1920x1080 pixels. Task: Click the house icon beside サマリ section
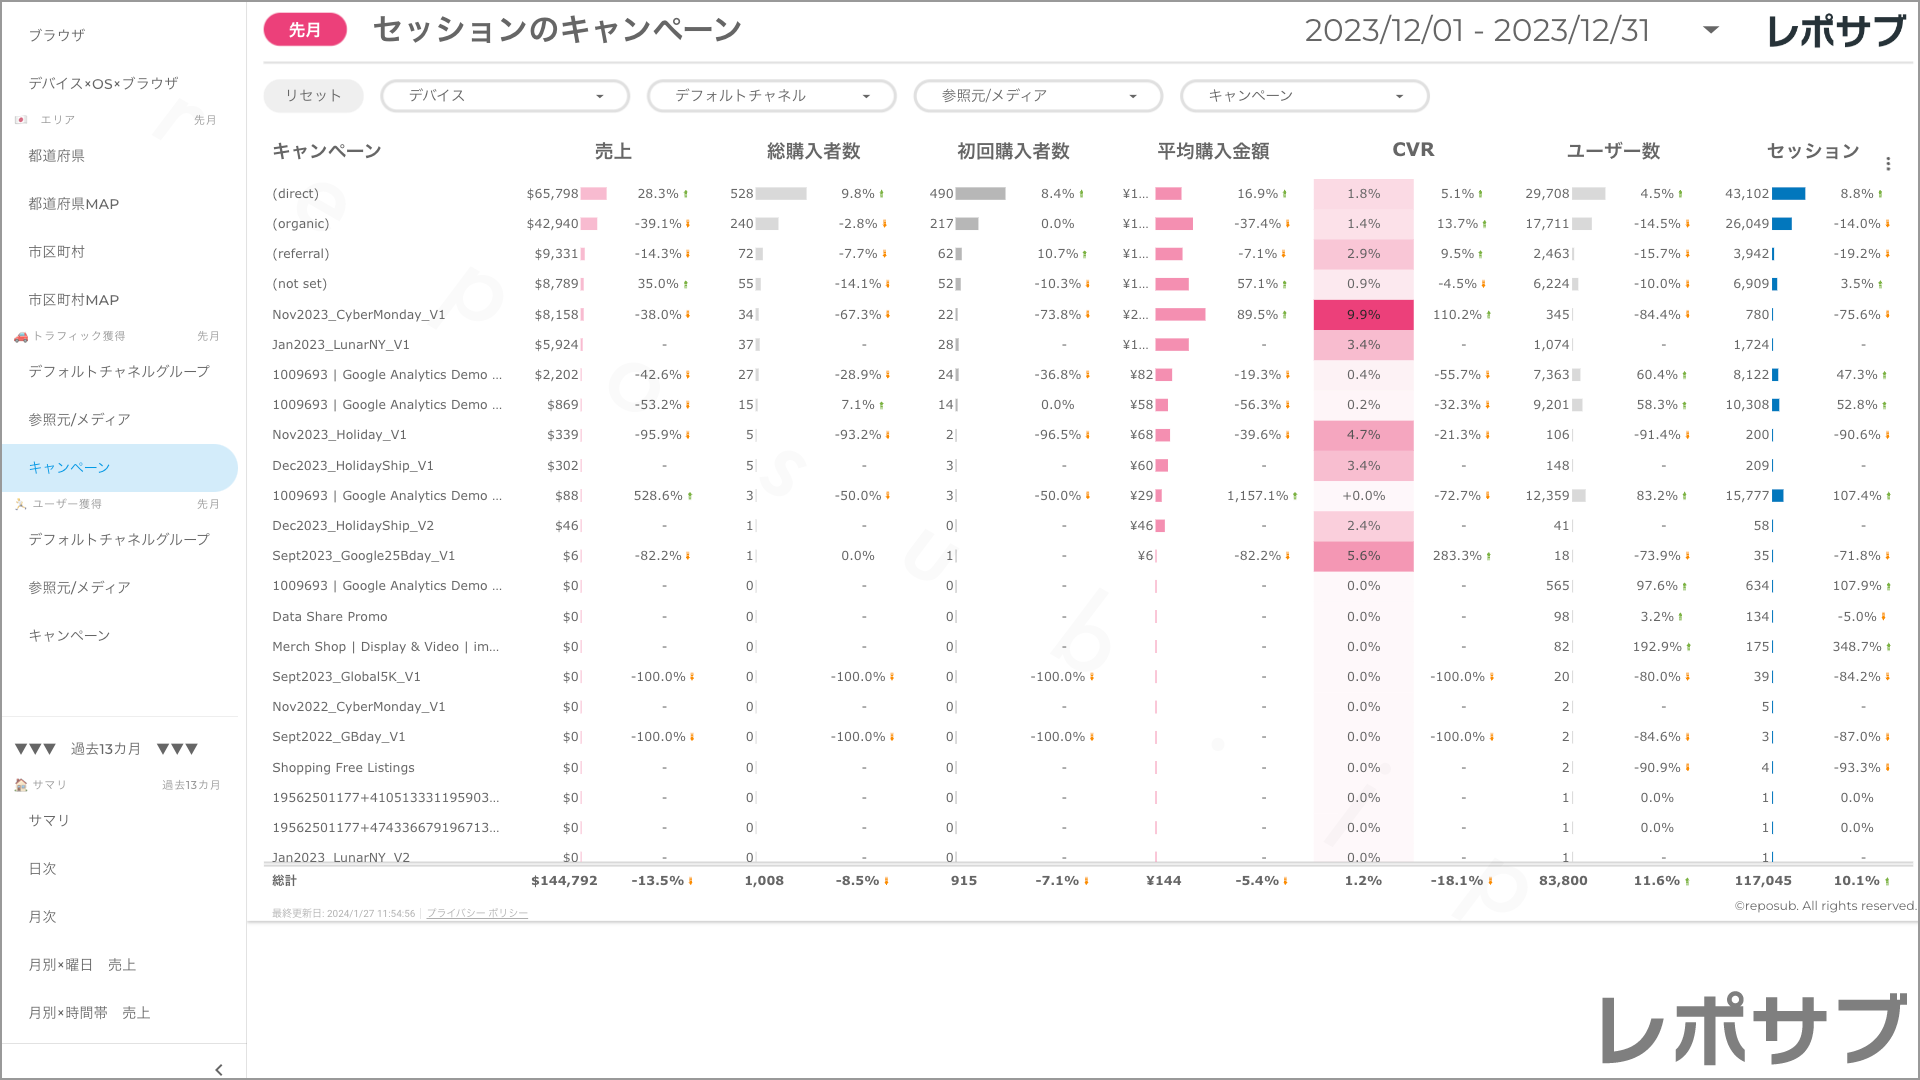click(x=21, y=785)
